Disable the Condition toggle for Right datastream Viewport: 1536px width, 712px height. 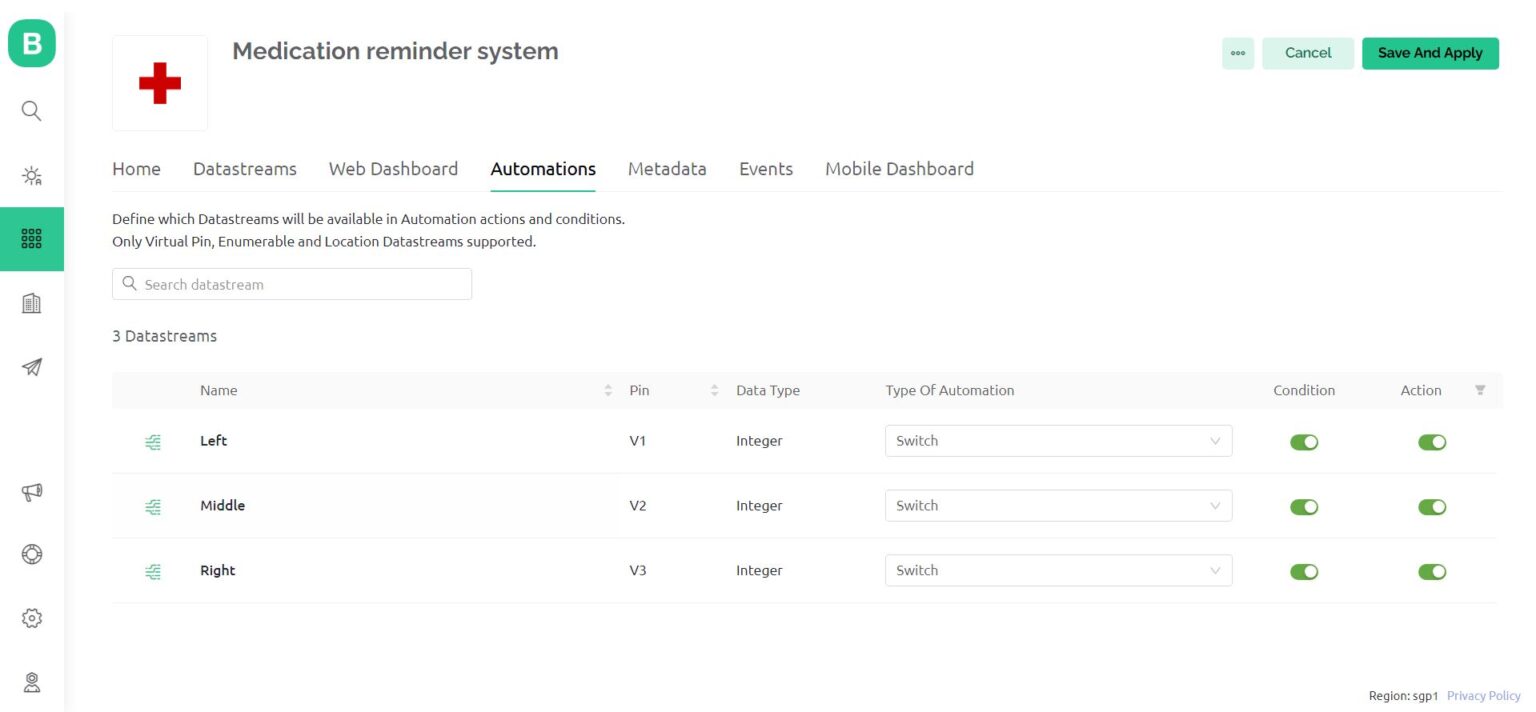click(x=1304, y=571)
